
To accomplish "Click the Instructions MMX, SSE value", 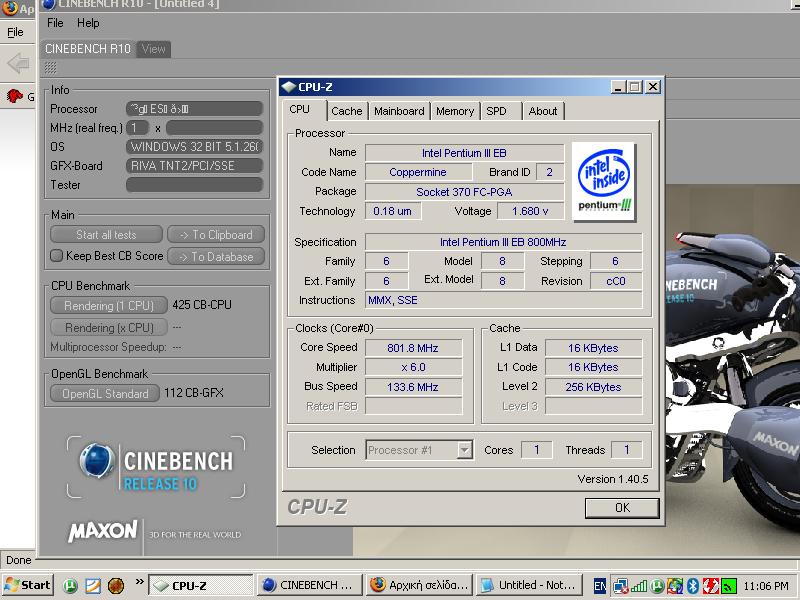I will 504,300.
